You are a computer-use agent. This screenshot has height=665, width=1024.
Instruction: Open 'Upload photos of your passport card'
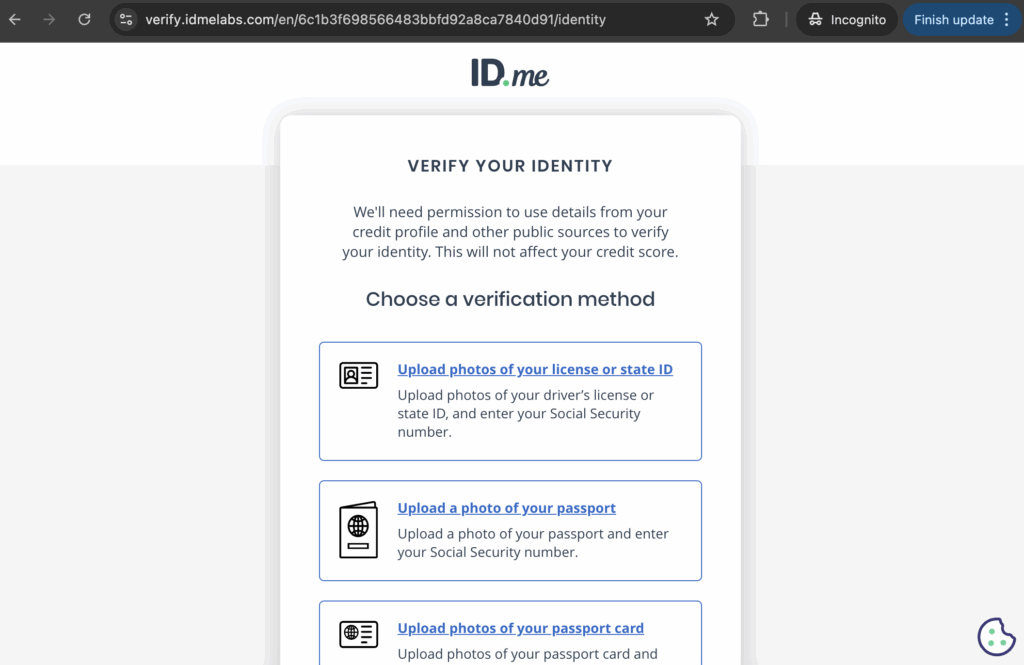coord(520,629)
